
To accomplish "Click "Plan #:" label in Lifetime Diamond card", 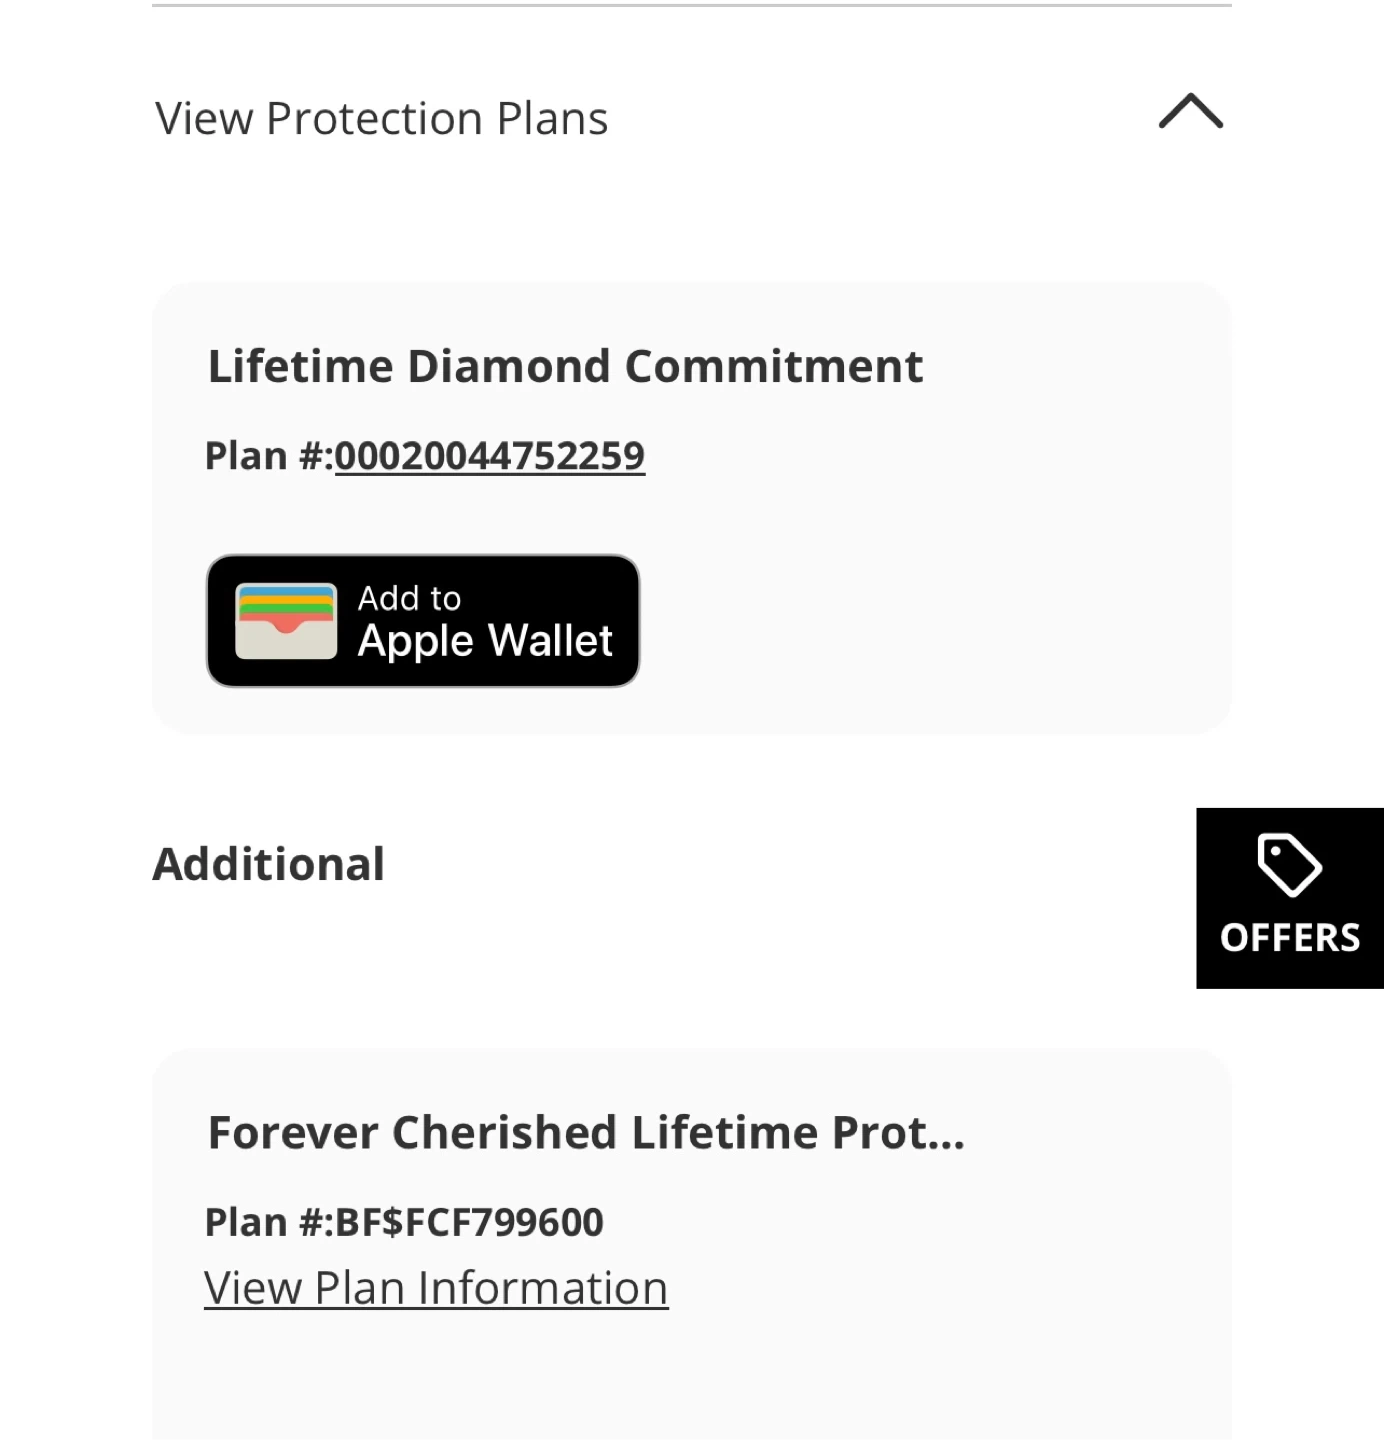I will pyautogui.click(x=267, y=456).
